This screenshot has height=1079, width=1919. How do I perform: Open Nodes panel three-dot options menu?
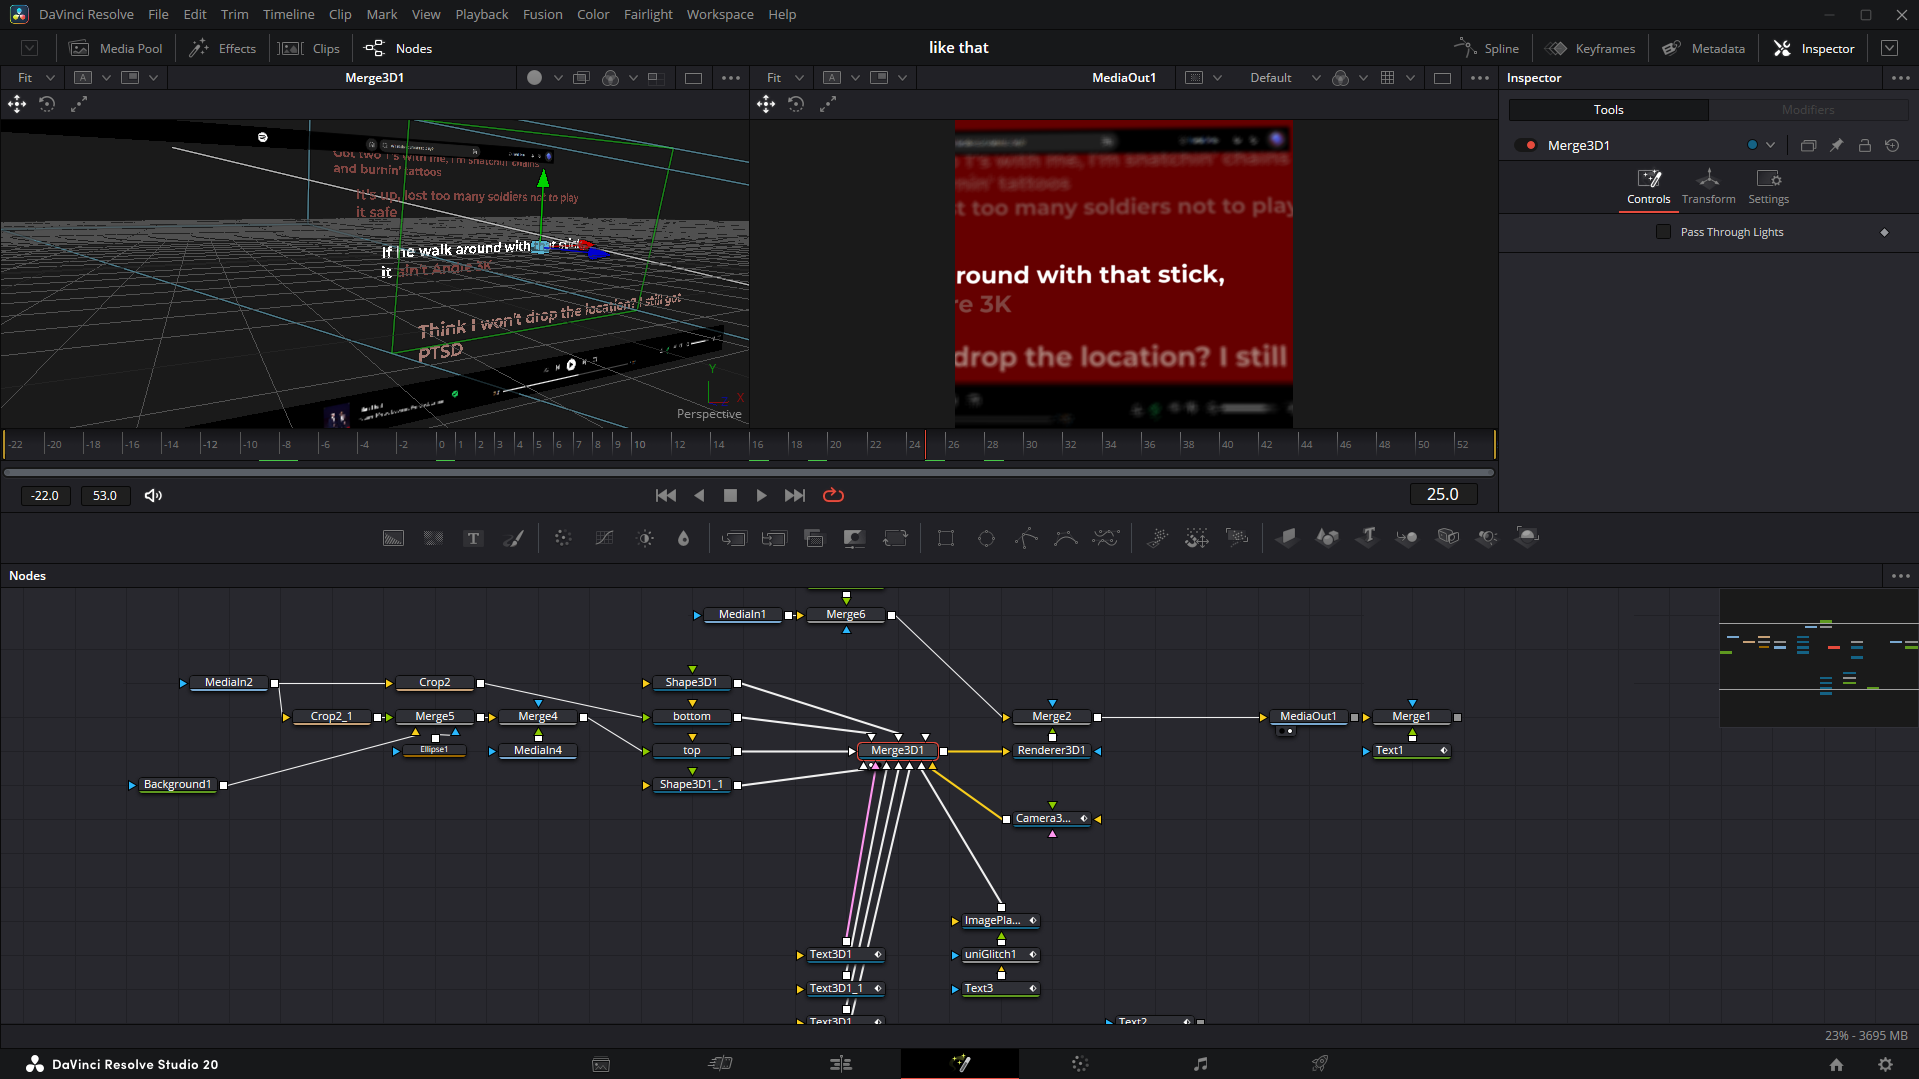[1900, 576]
